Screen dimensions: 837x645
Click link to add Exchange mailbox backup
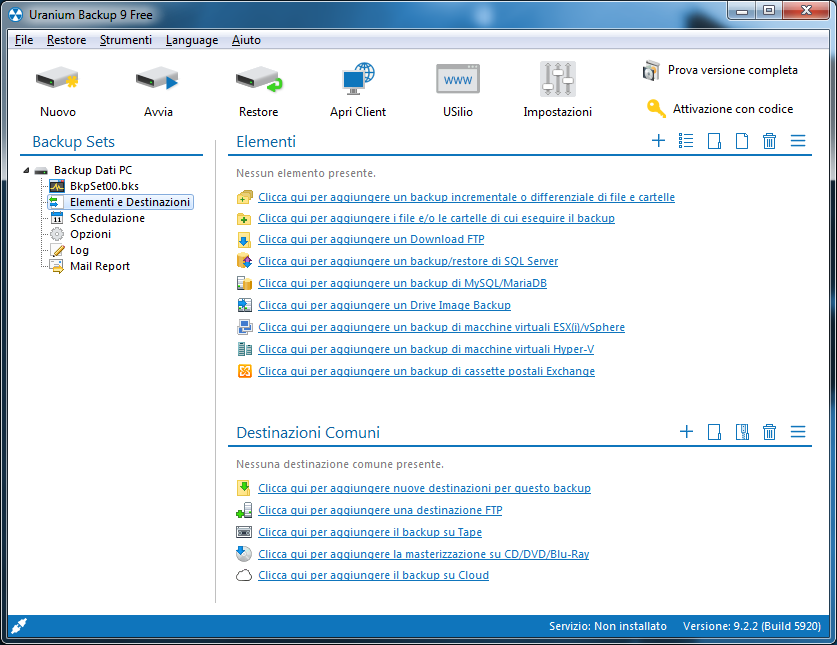[427, 371]
